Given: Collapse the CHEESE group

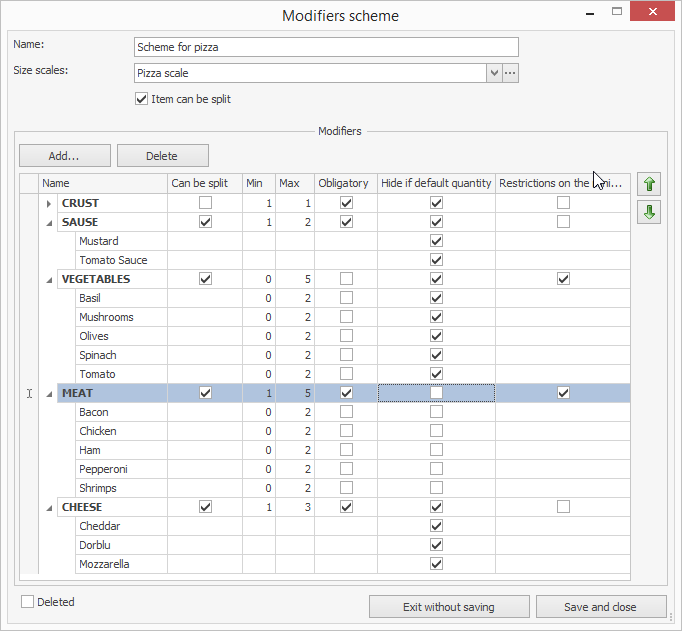Looking at the screenshot, I should point(49,508).
